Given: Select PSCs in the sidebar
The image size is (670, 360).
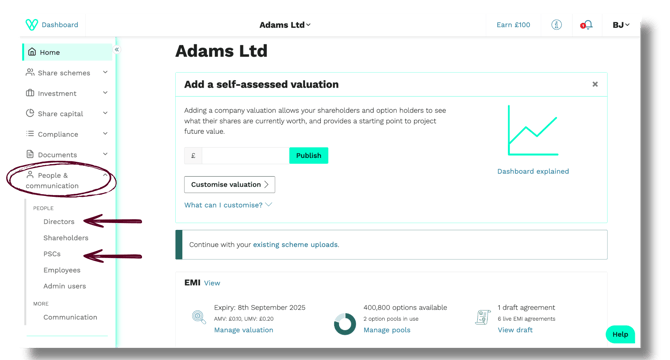Looking at the screenshot, I should pyautogui.click(x=52, y=254).
